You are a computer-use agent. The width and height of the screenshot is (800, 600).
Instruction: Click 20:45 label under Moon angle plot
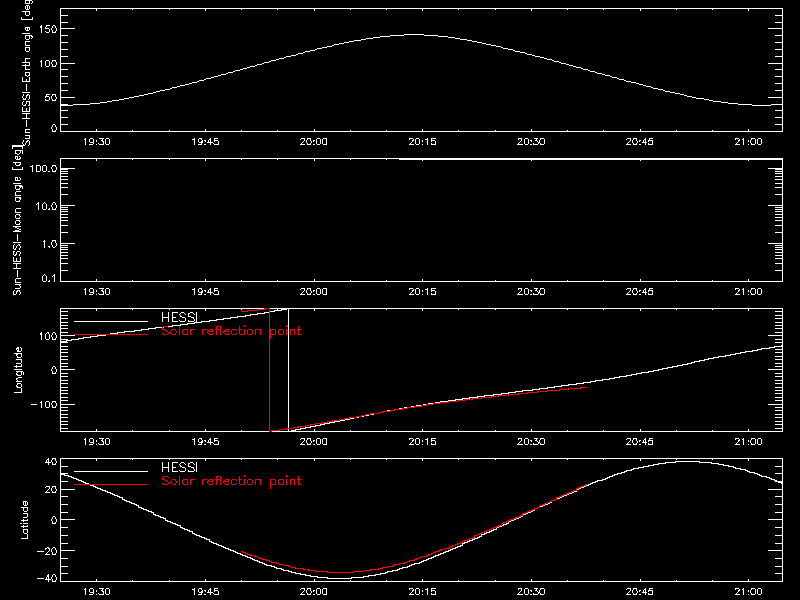tap(640, 292)
